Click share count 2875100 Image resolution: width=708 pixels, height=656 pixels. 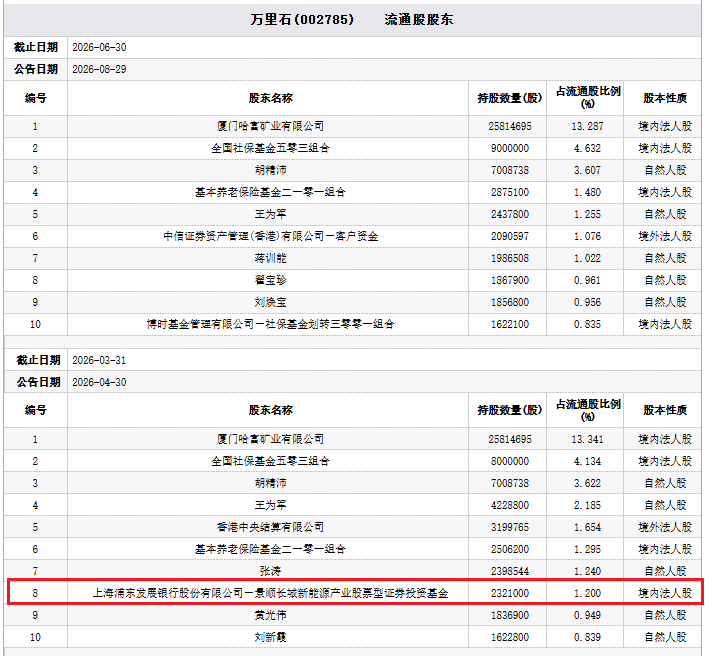[510, 192]
